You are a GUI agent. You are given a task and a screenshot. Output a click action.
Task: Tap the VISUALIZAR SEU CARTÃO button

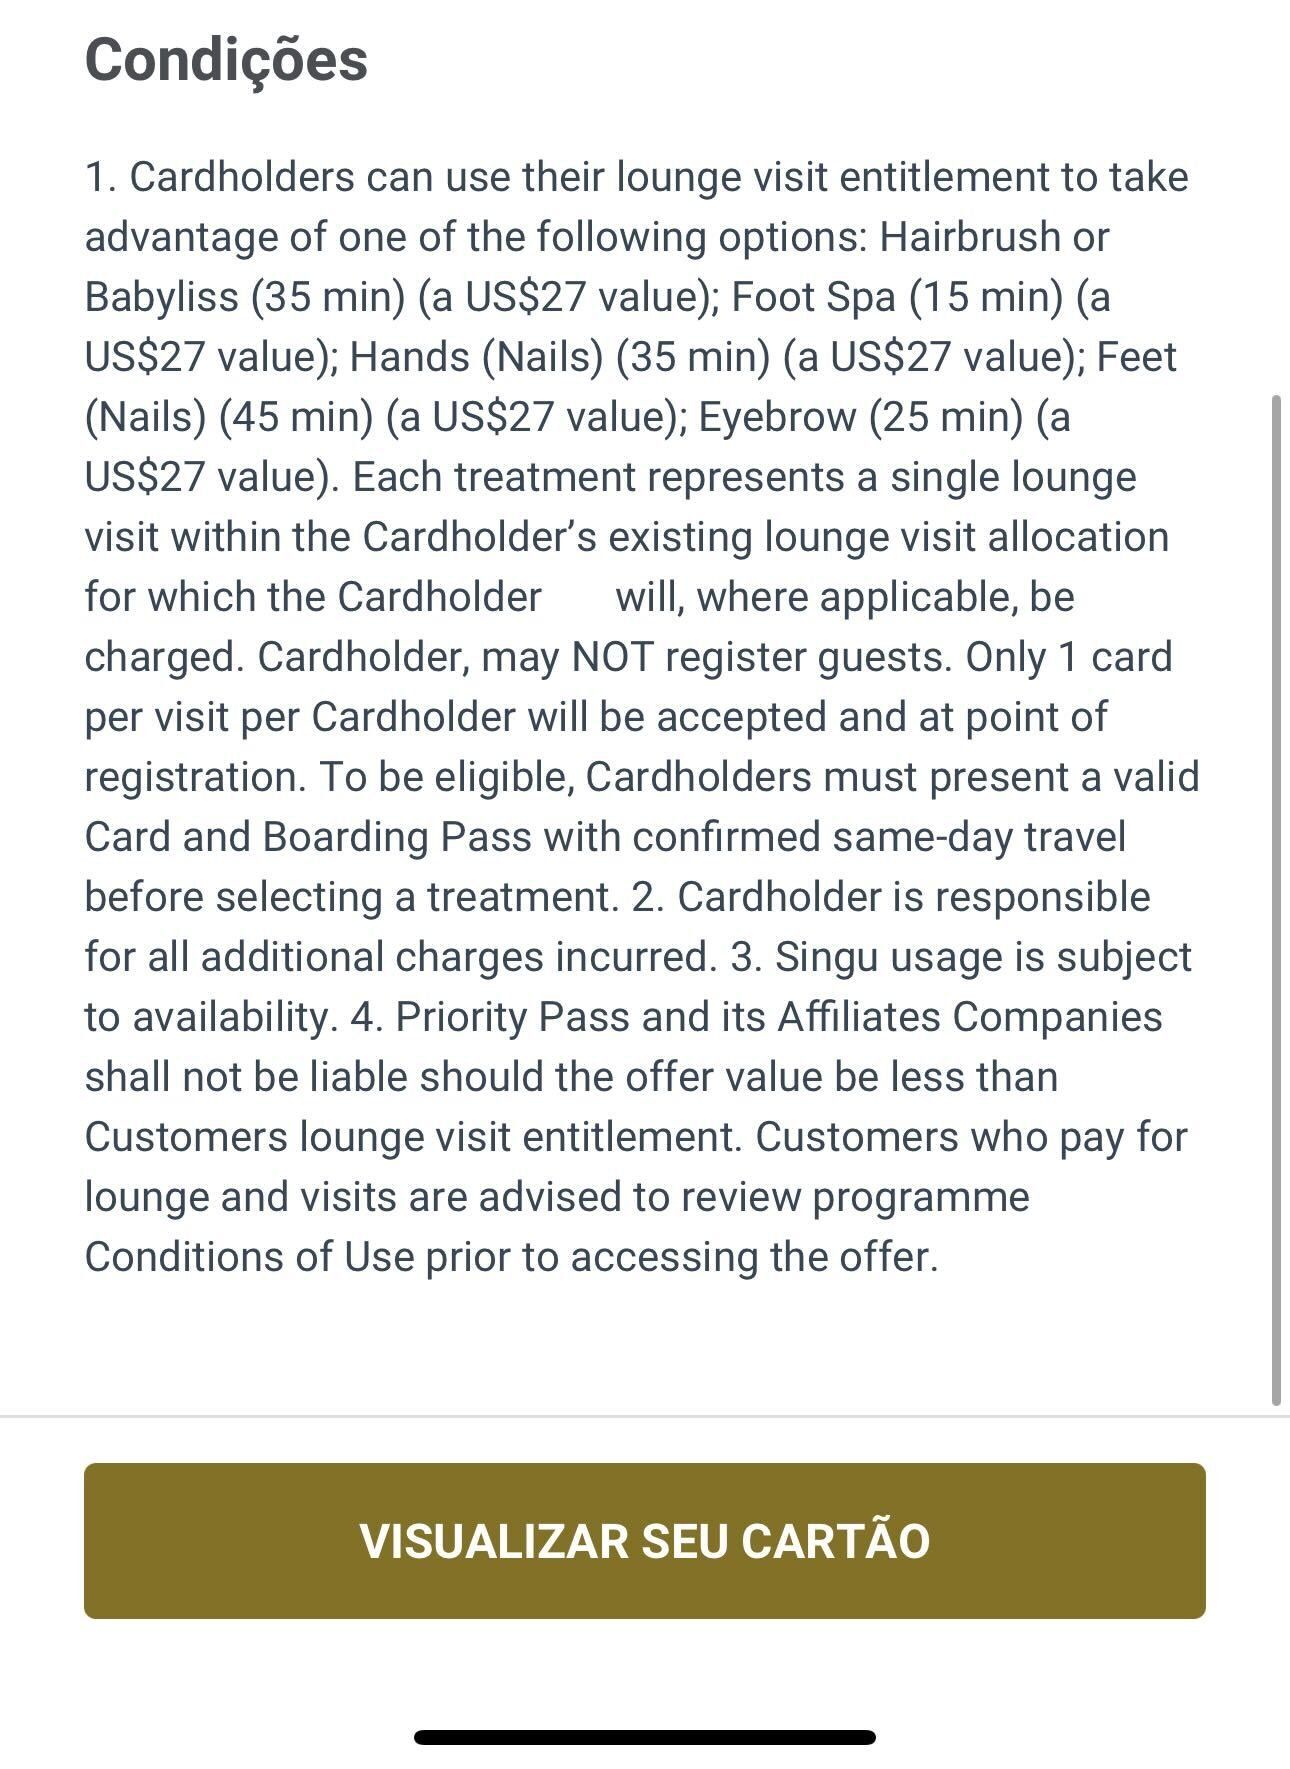tap(645, 1540)
